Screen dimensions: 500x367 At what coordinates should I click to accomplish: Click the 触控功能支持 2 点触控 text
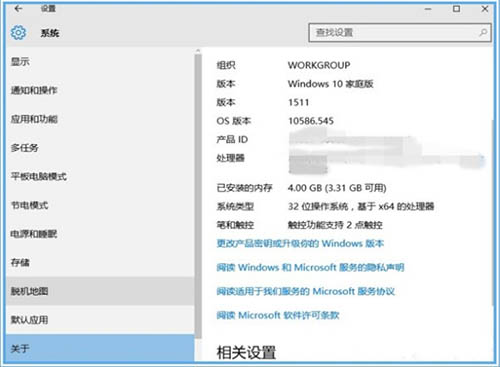335,225
